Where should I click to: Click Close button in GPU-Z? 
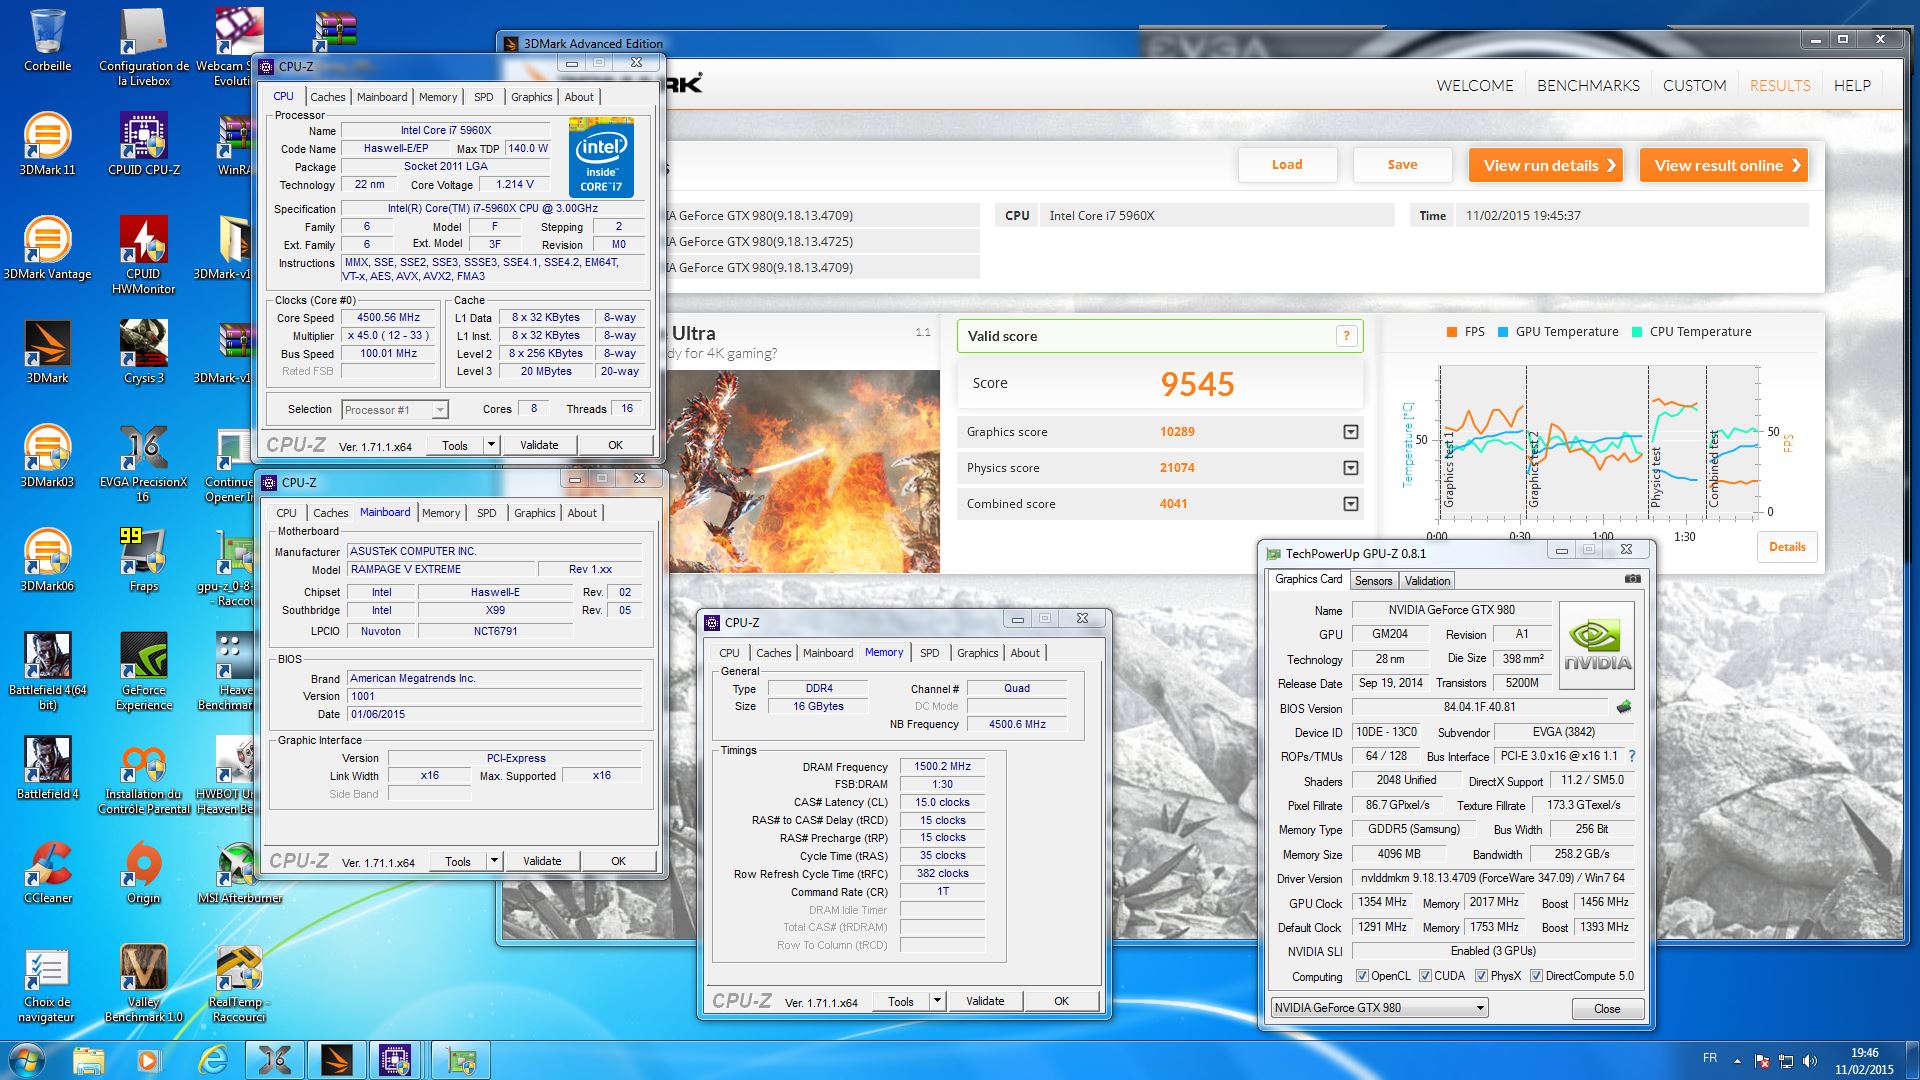(x=1607, y=1008)
